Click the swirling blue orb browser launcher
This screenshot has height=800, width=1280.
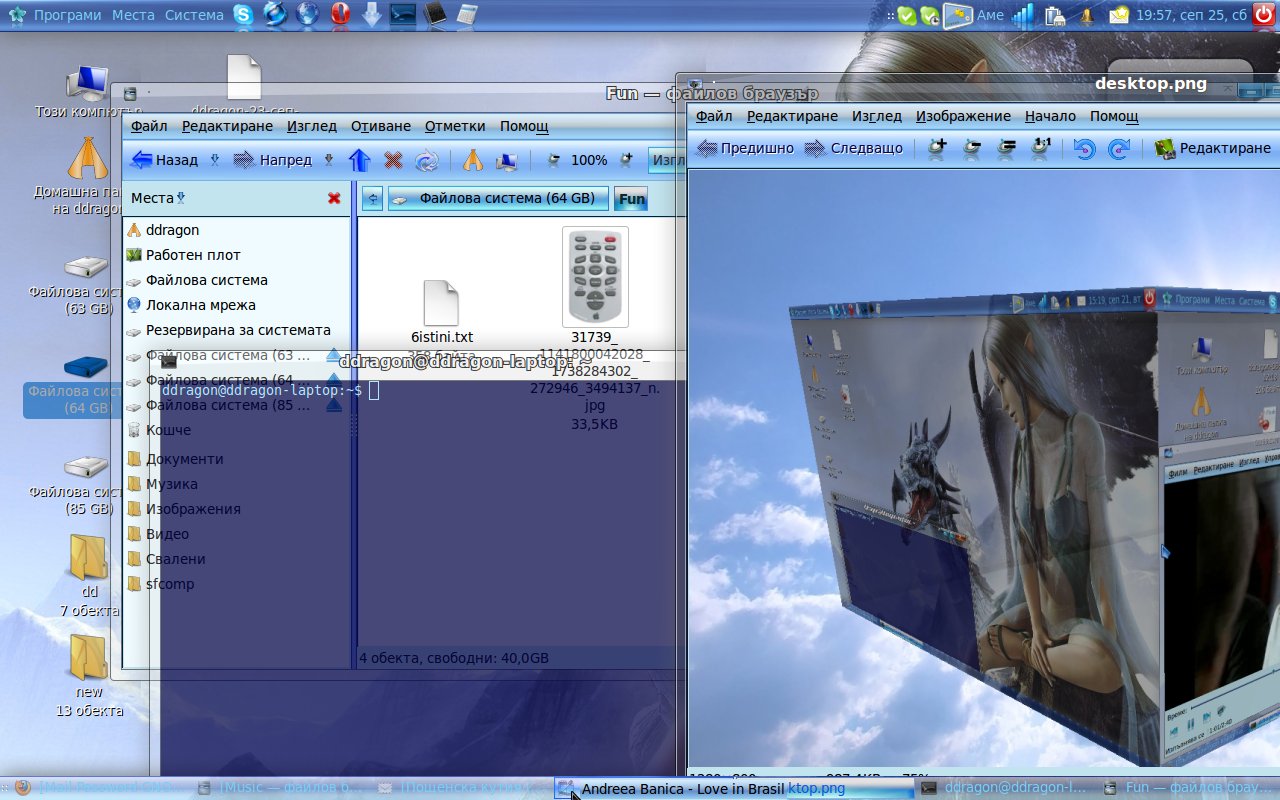[x=275, y=15]
